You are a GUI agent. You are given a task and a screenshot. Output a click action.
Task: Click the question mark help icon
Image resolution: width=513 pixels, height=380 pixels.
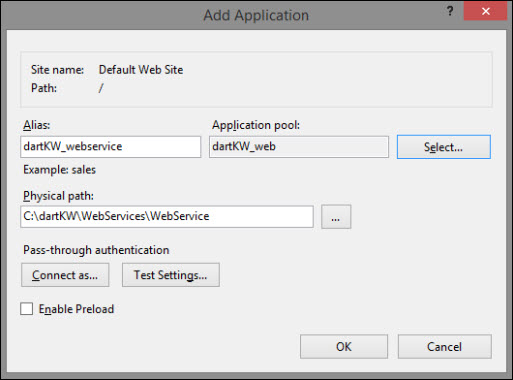(450, 12)
